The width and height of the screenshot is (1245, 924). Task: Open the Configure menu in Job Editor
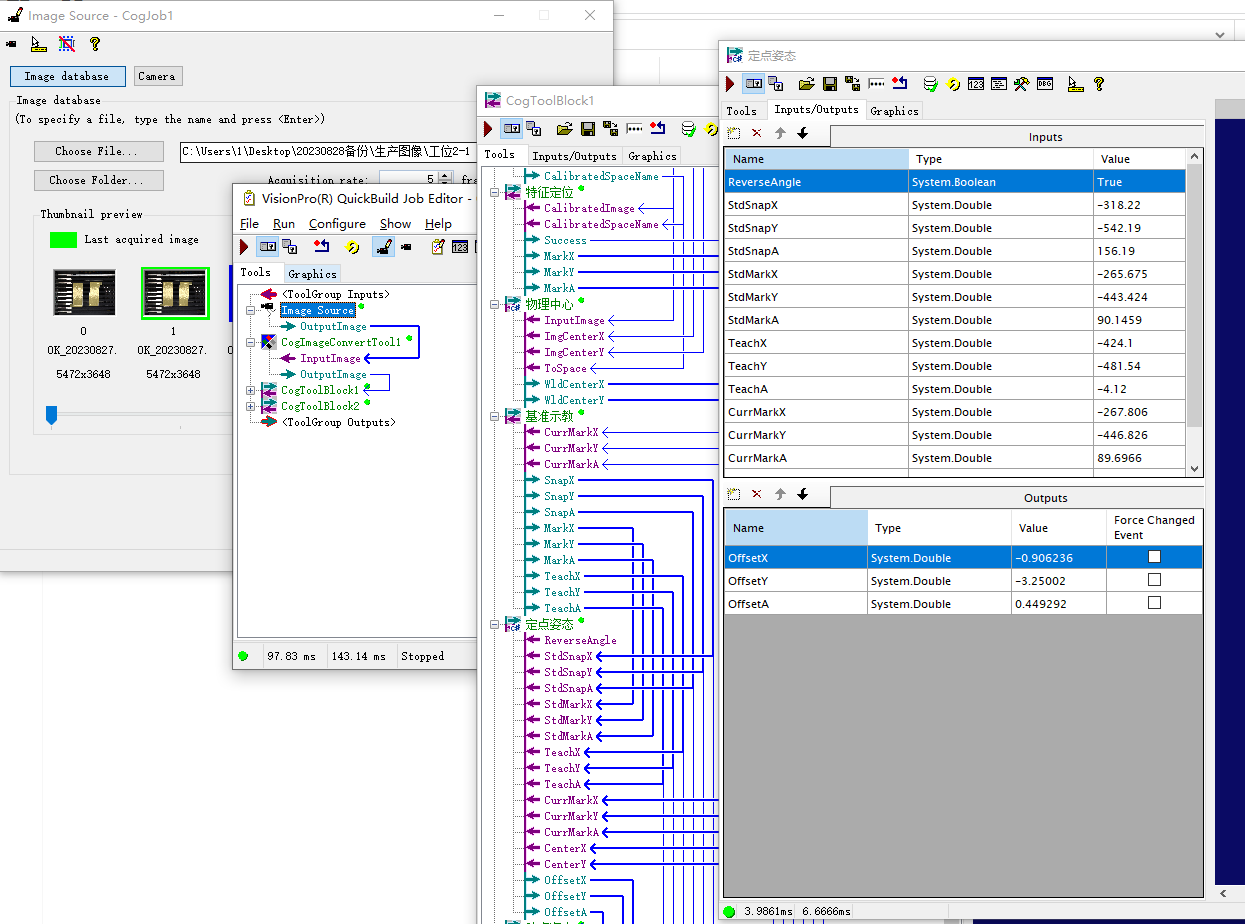point(337,224)
